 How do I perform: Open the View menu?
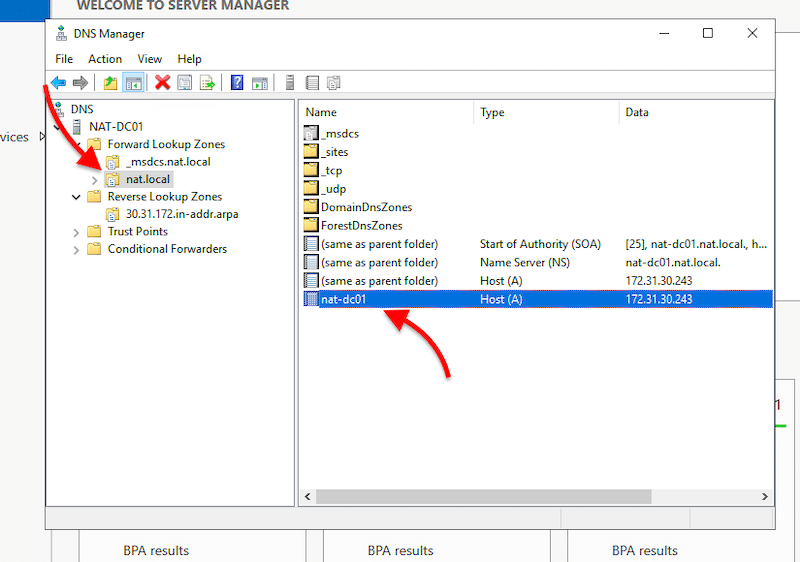tap(149, 59)
